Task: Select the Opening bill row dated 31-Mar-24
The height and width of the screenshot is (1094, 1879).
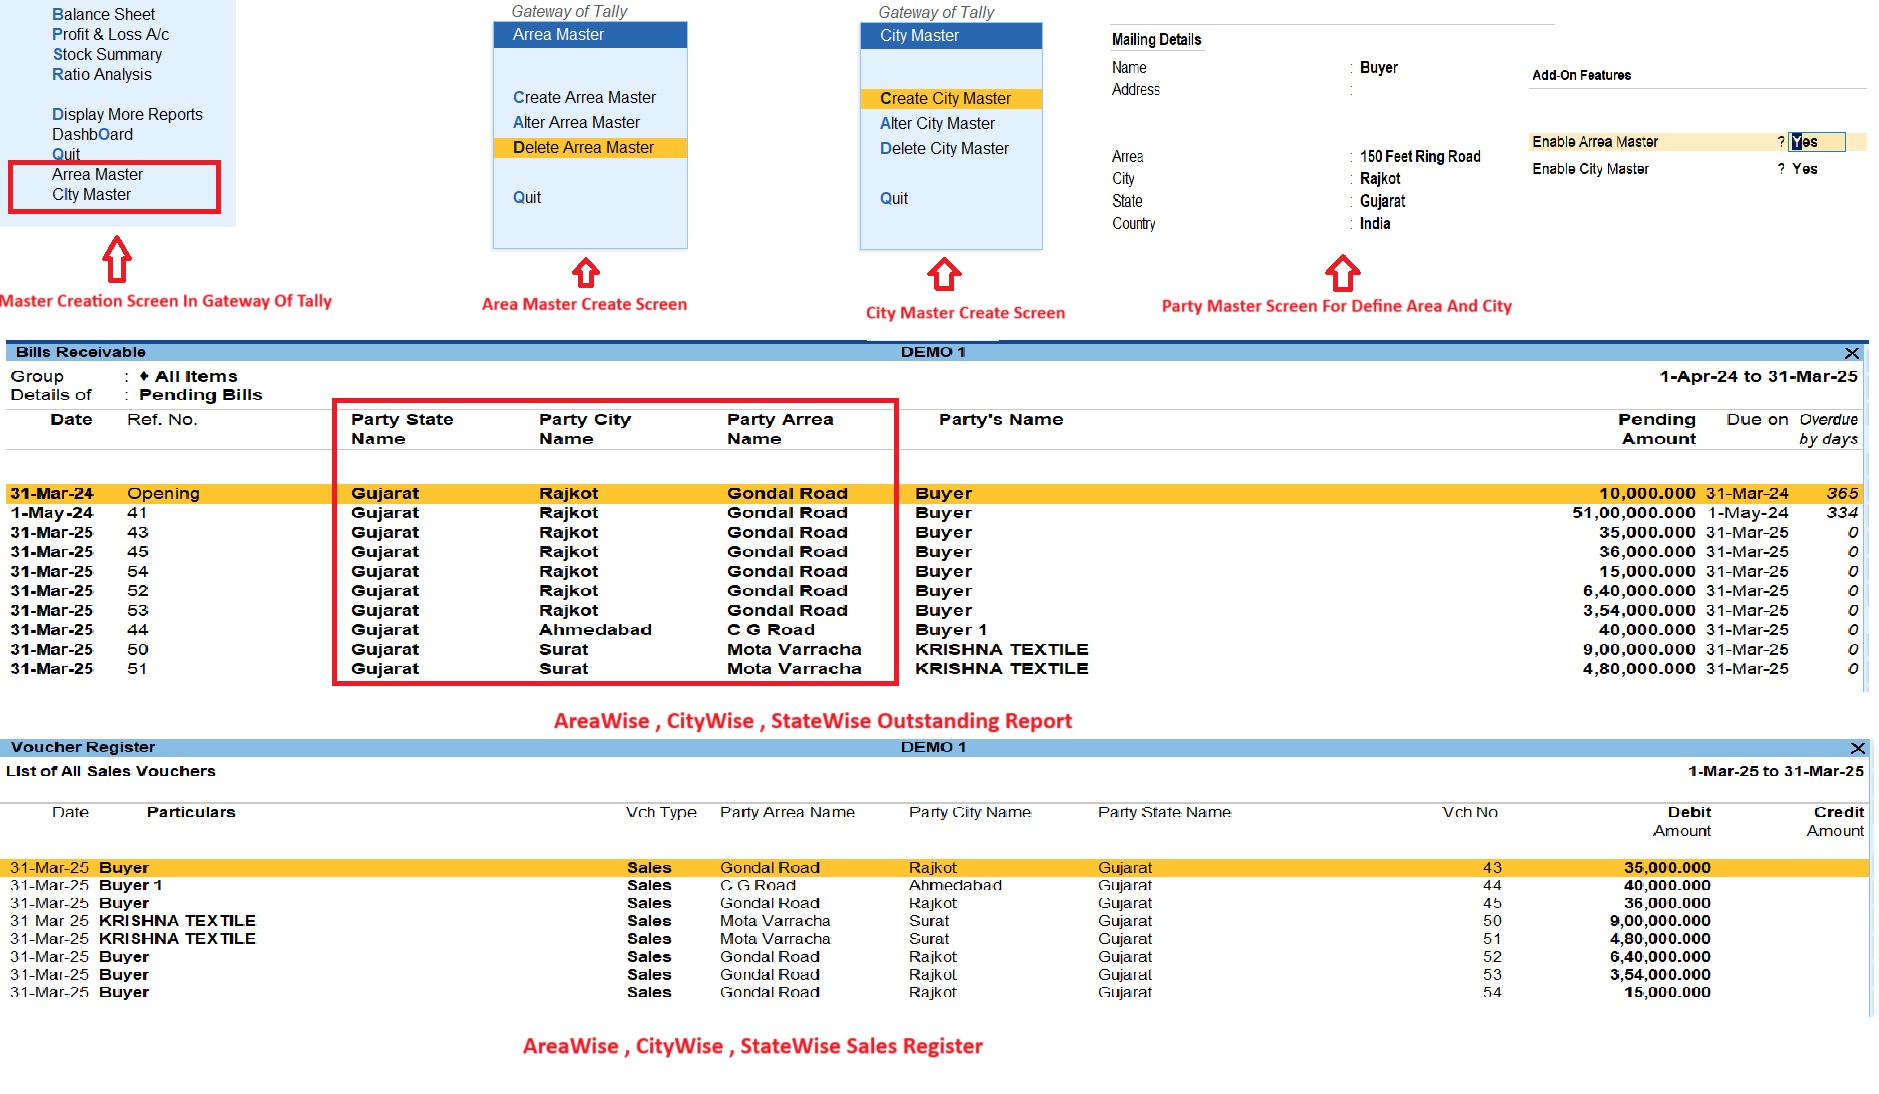Action: click(163, 494)
